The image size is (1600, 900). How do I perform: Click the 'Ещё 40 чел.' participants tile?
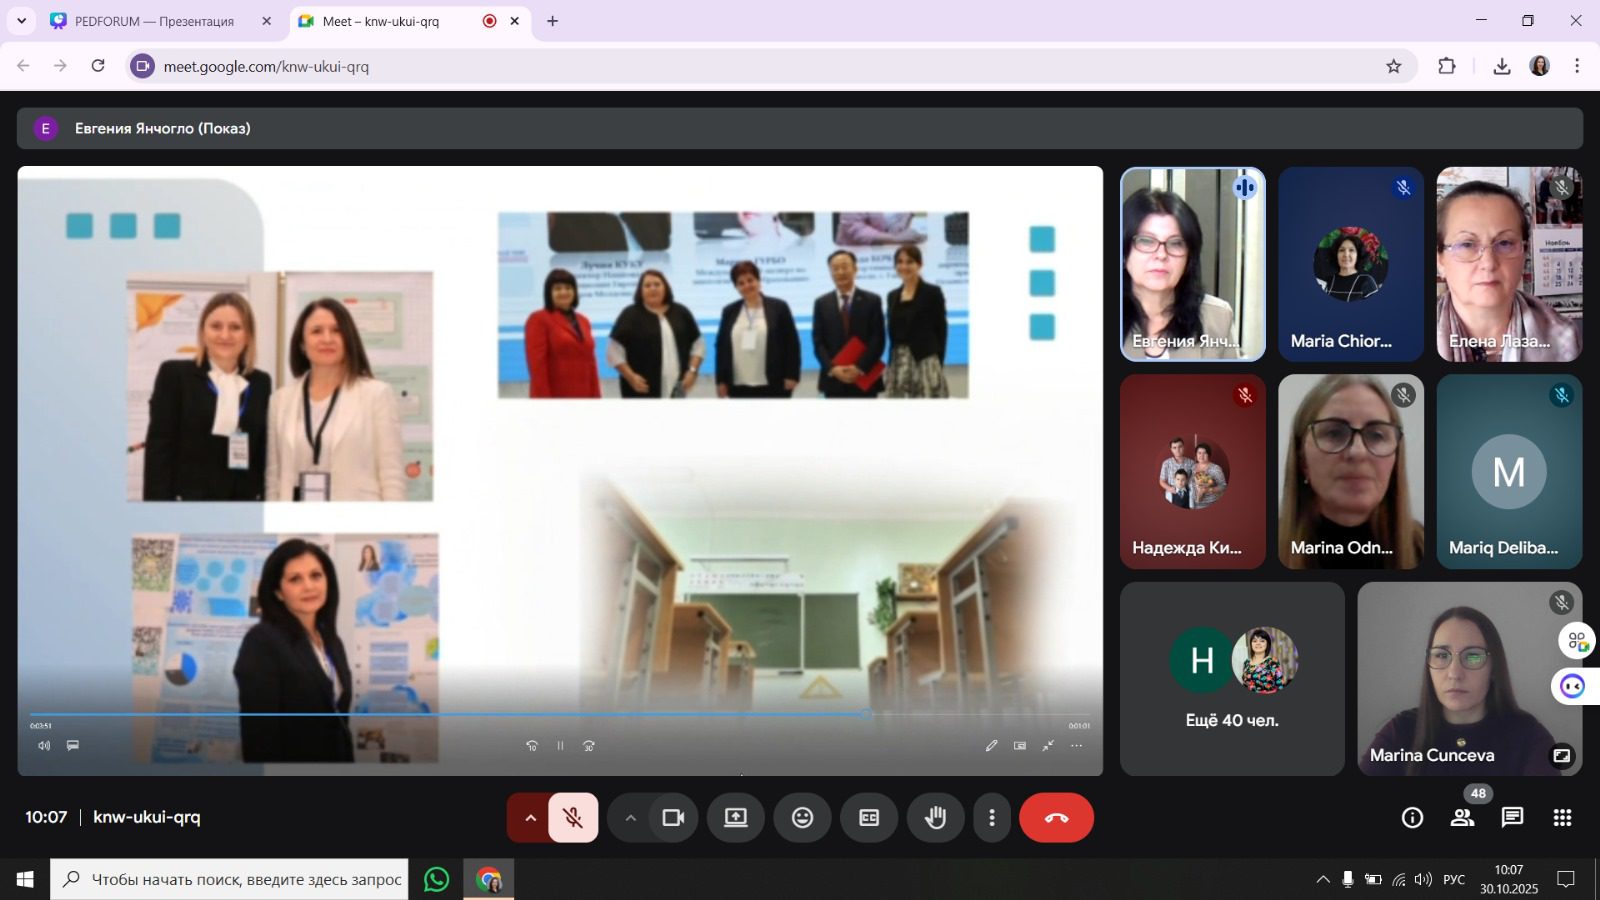tap(1231, 679)
